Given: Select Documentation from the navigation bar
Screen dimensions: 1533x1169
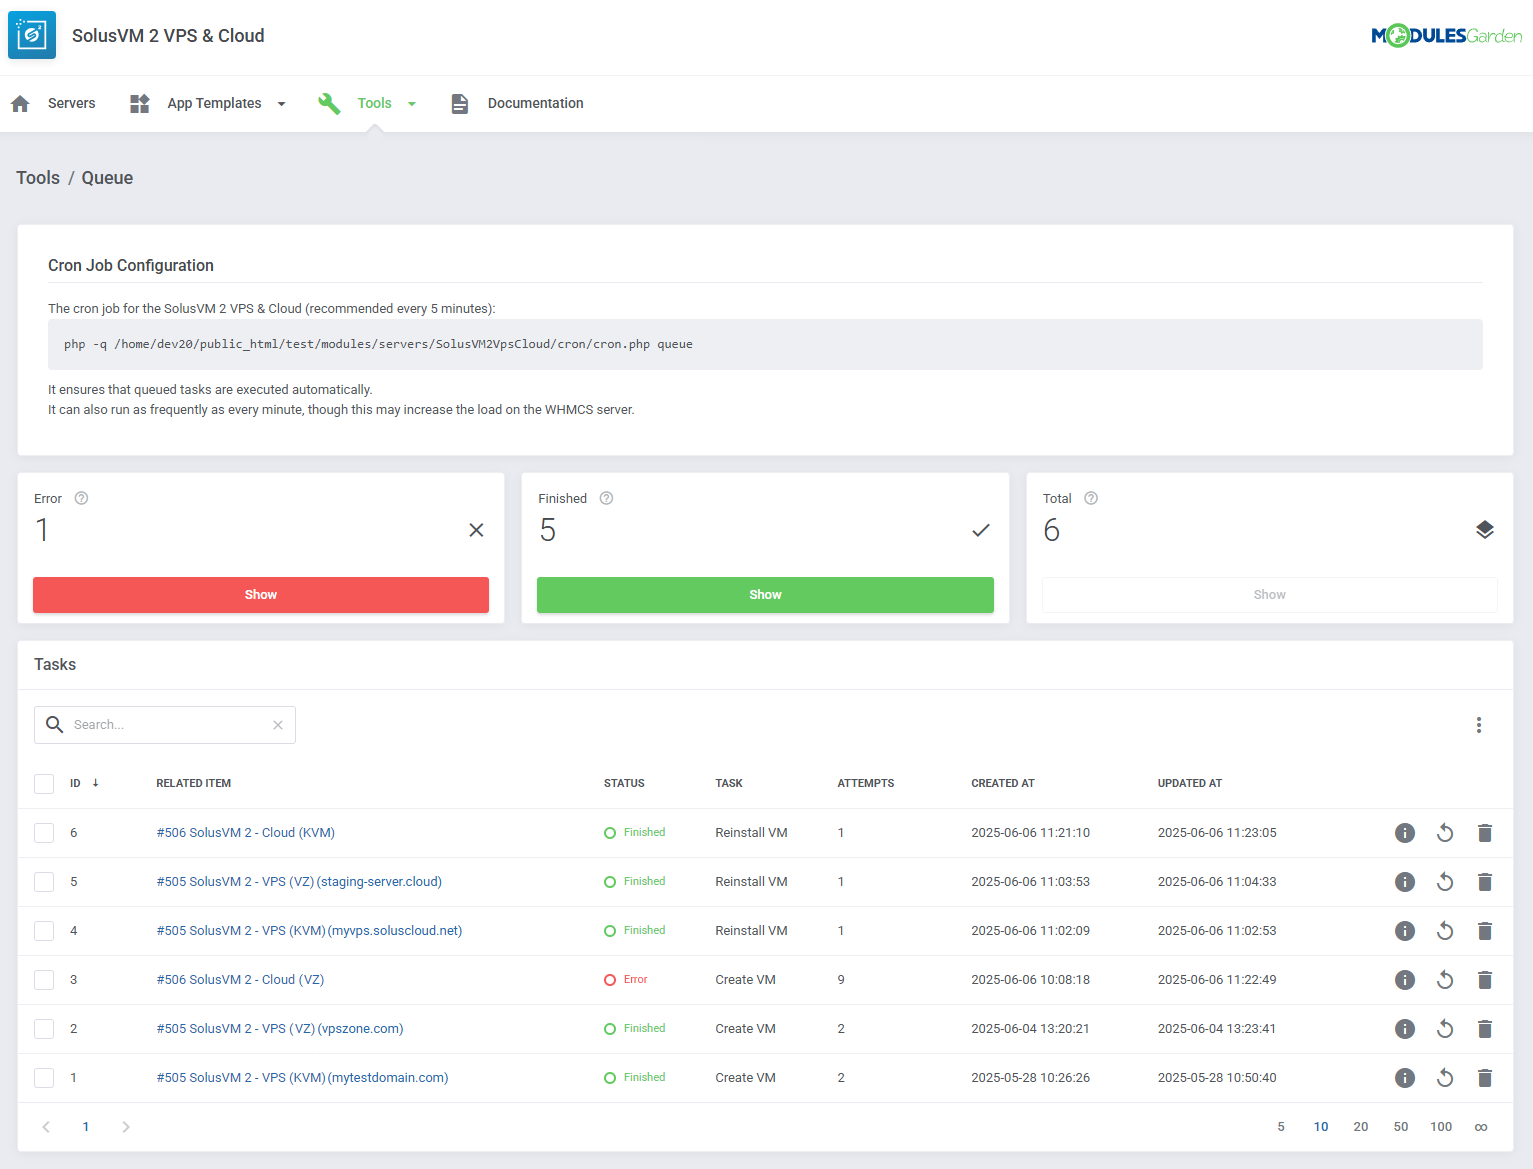Looking at the screenshot, I should point(535,103).
